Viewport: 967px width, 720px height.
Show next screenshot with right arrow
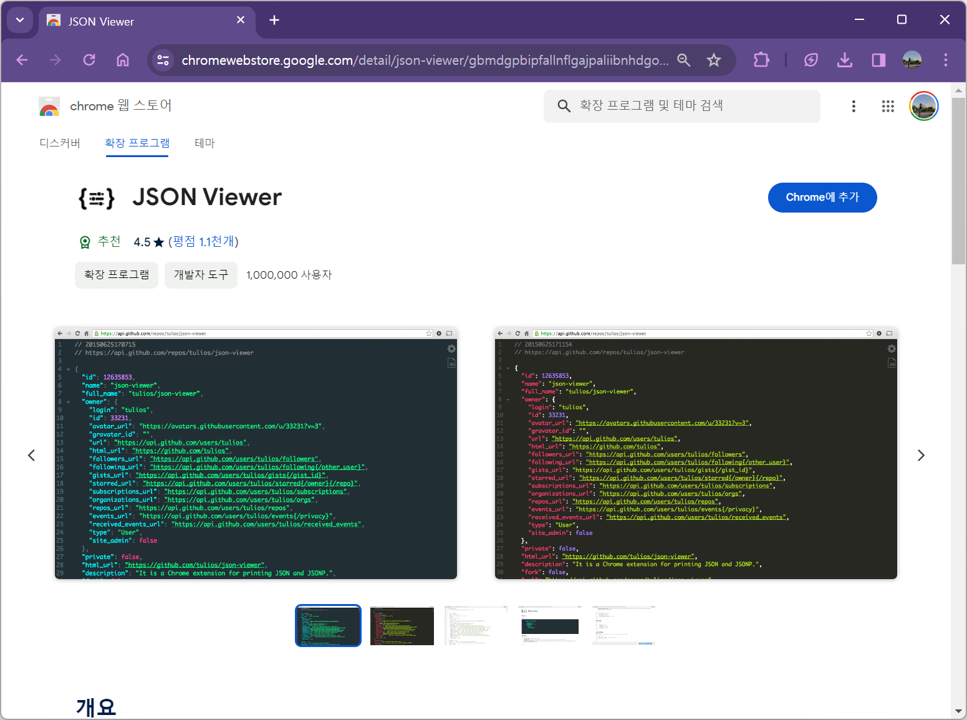921,455
